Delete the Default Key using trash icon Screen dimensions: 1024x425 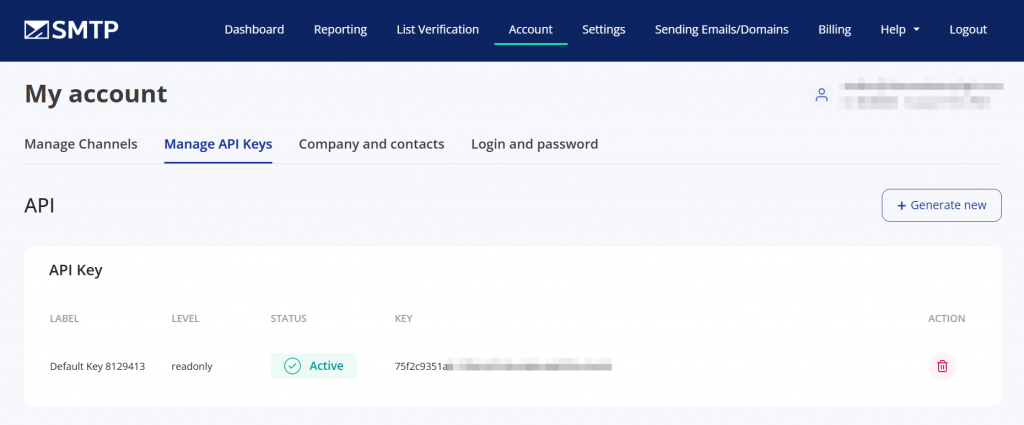(941, 366)
